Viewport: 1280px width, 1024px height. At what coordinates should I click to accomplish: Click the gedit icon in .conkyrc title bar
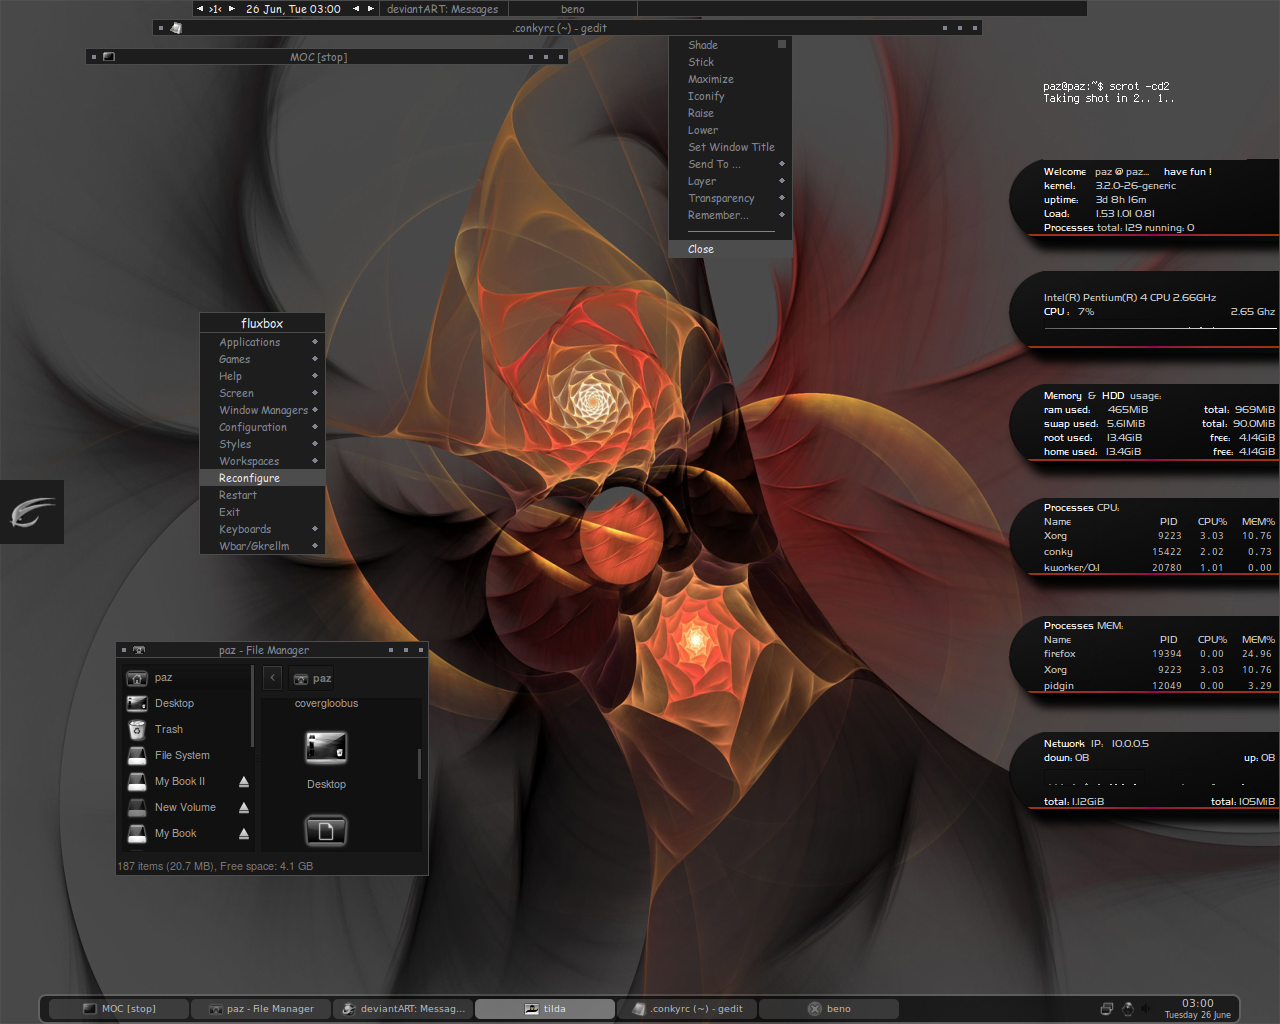(x=176, y=28)
